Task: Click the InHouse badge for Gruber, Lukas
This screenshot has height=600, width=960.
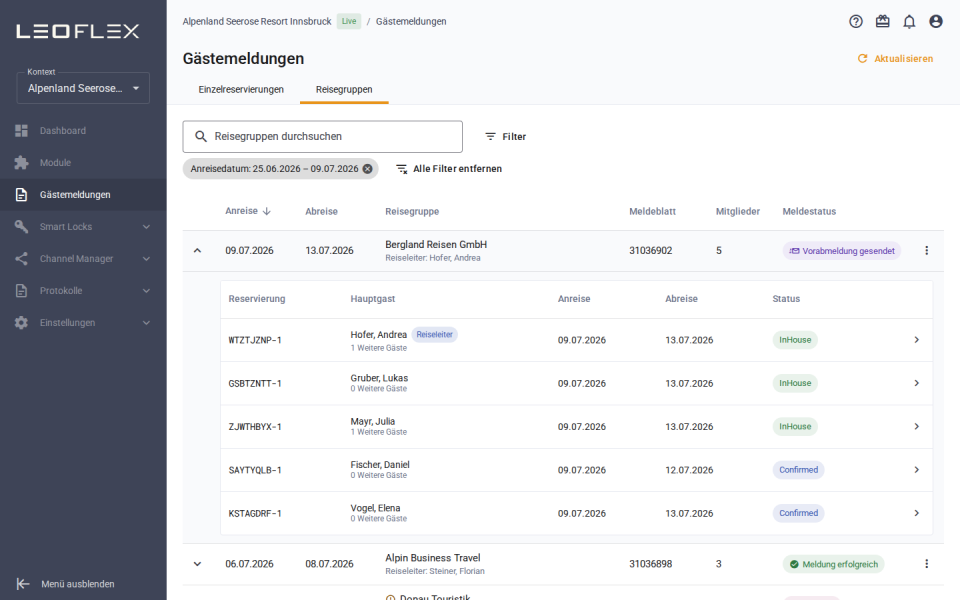Action: tap(795, 383)
